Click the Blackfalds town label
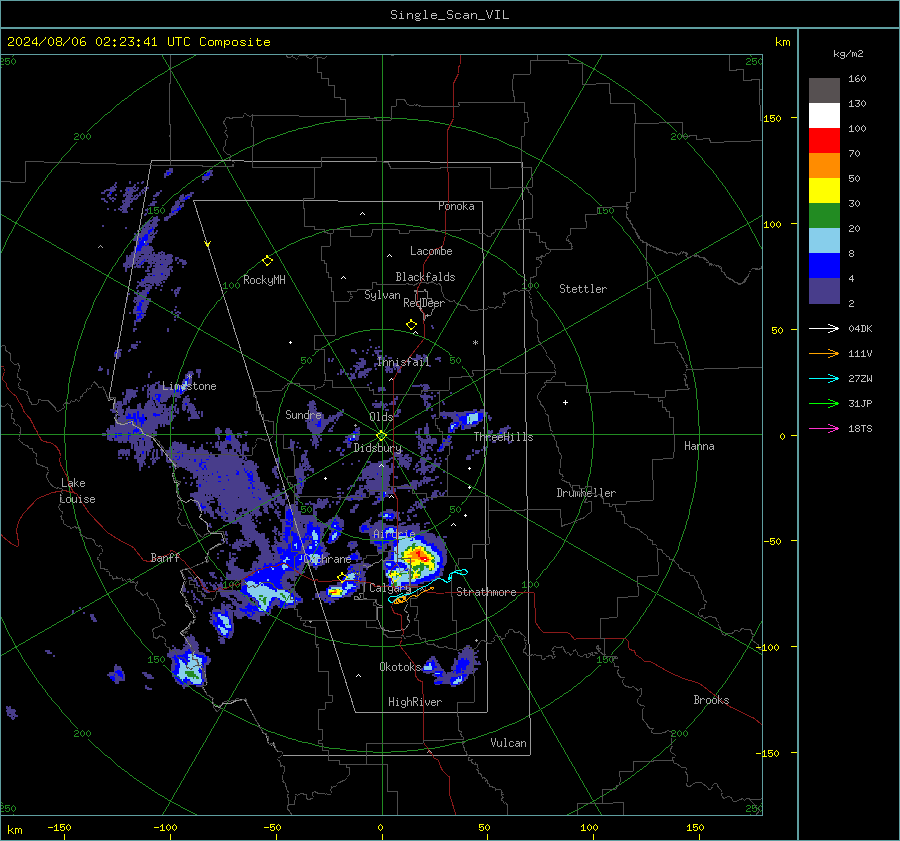 425,277
